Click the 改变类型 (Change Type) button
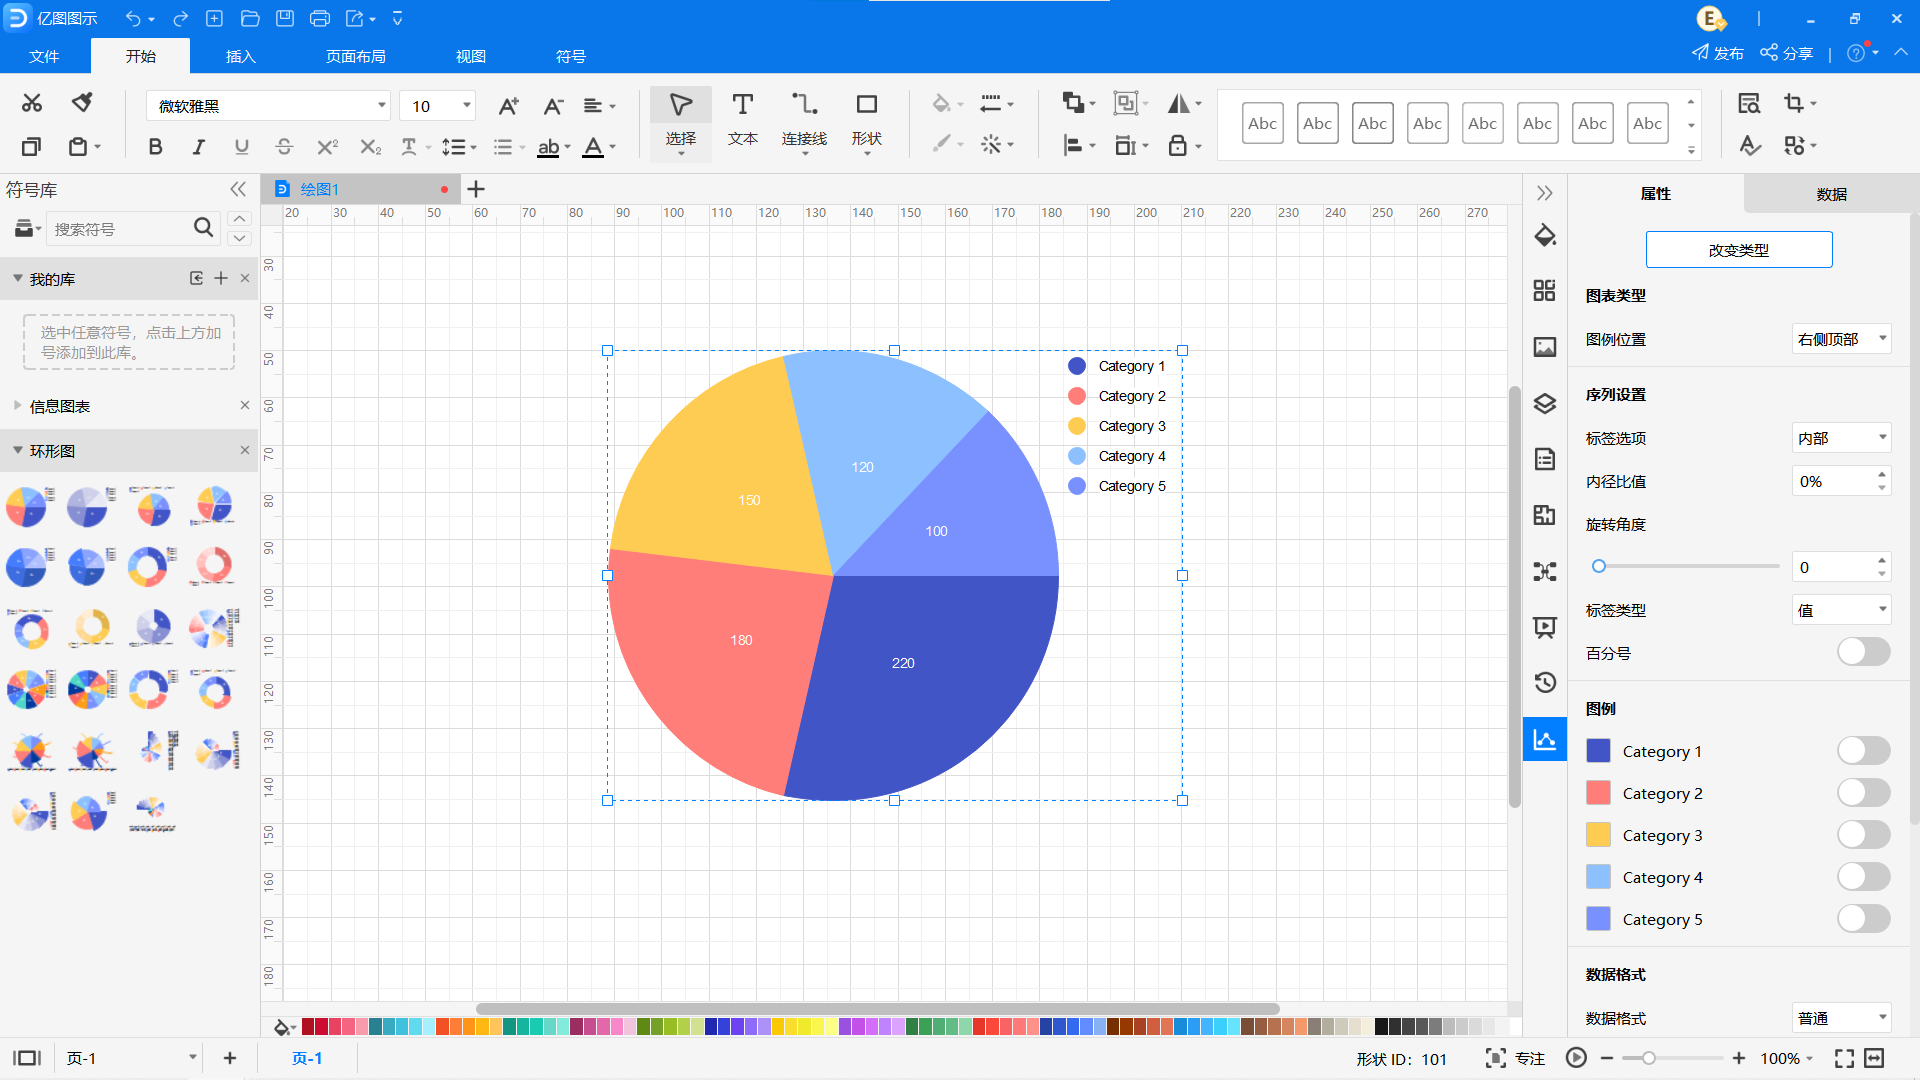1920x1080 pixels. click(x=1739, y=251)
